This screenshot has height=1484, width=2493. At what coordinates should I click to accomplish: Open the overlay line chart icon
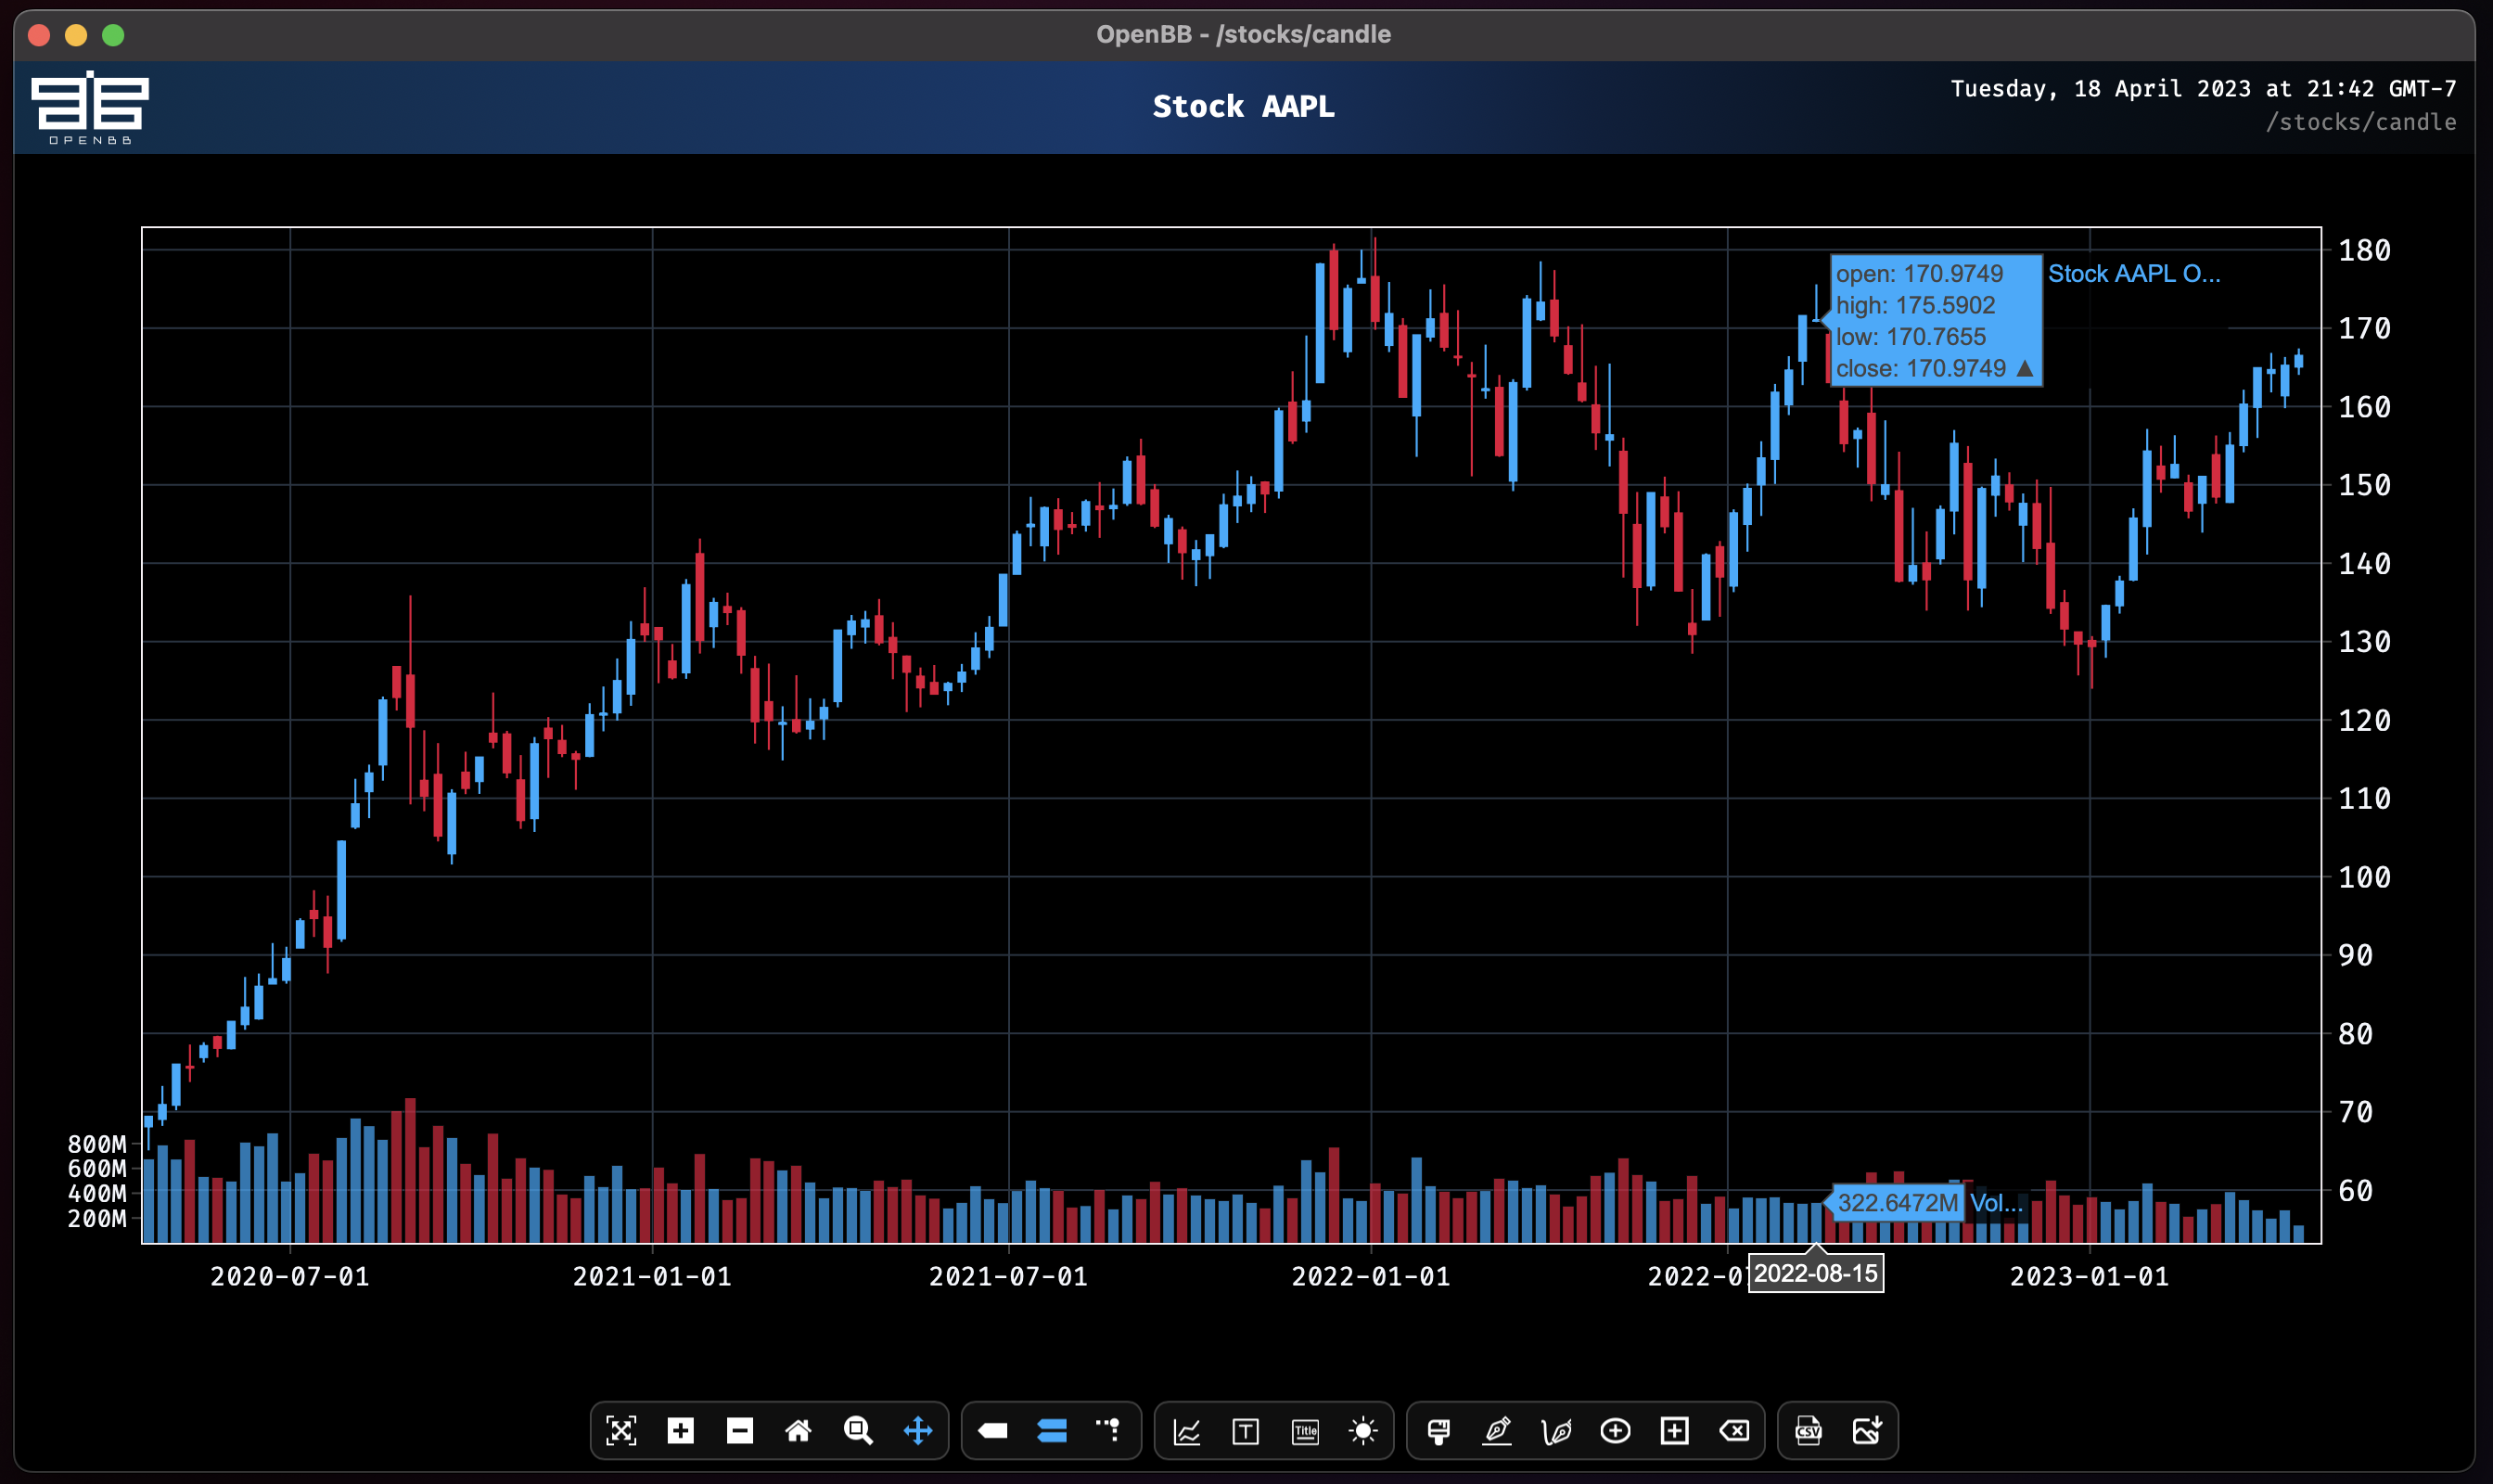point(1186,1431)
